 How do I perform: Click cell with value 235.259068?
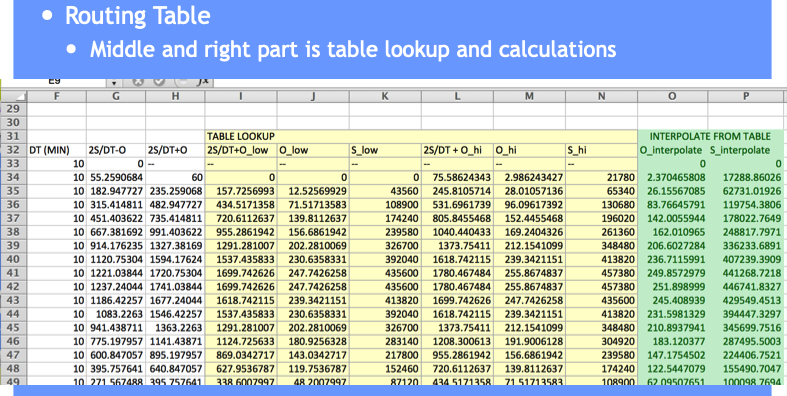click(175, 191)
